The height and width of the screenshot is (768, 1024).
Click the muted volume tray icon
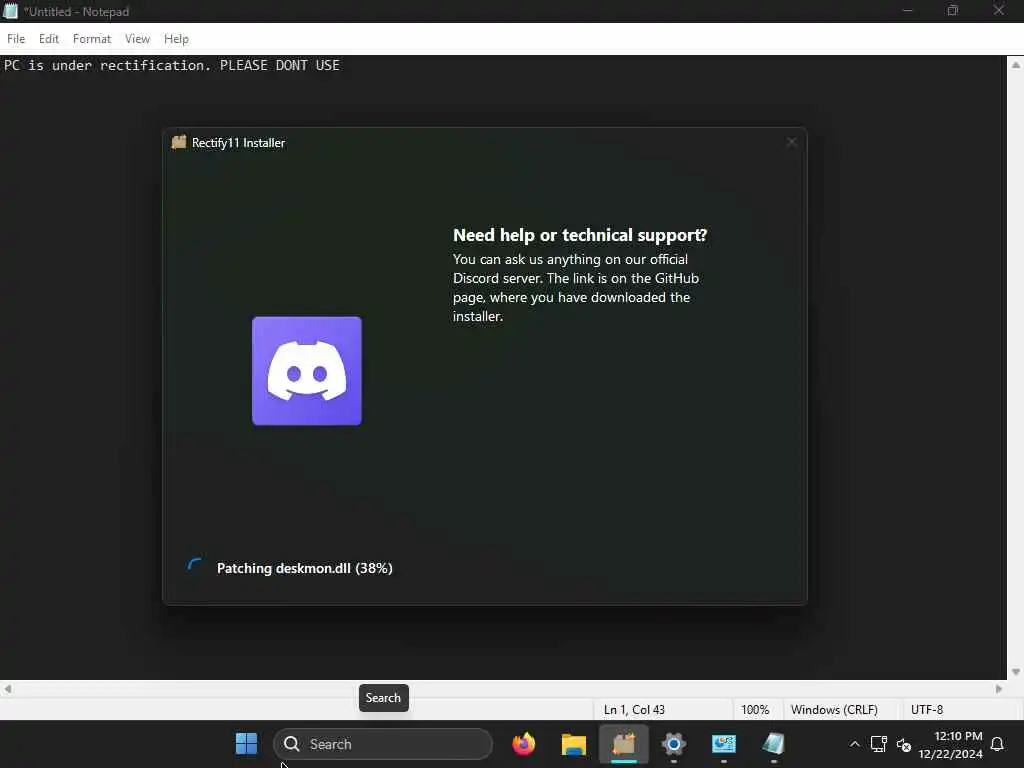point(903,744)
